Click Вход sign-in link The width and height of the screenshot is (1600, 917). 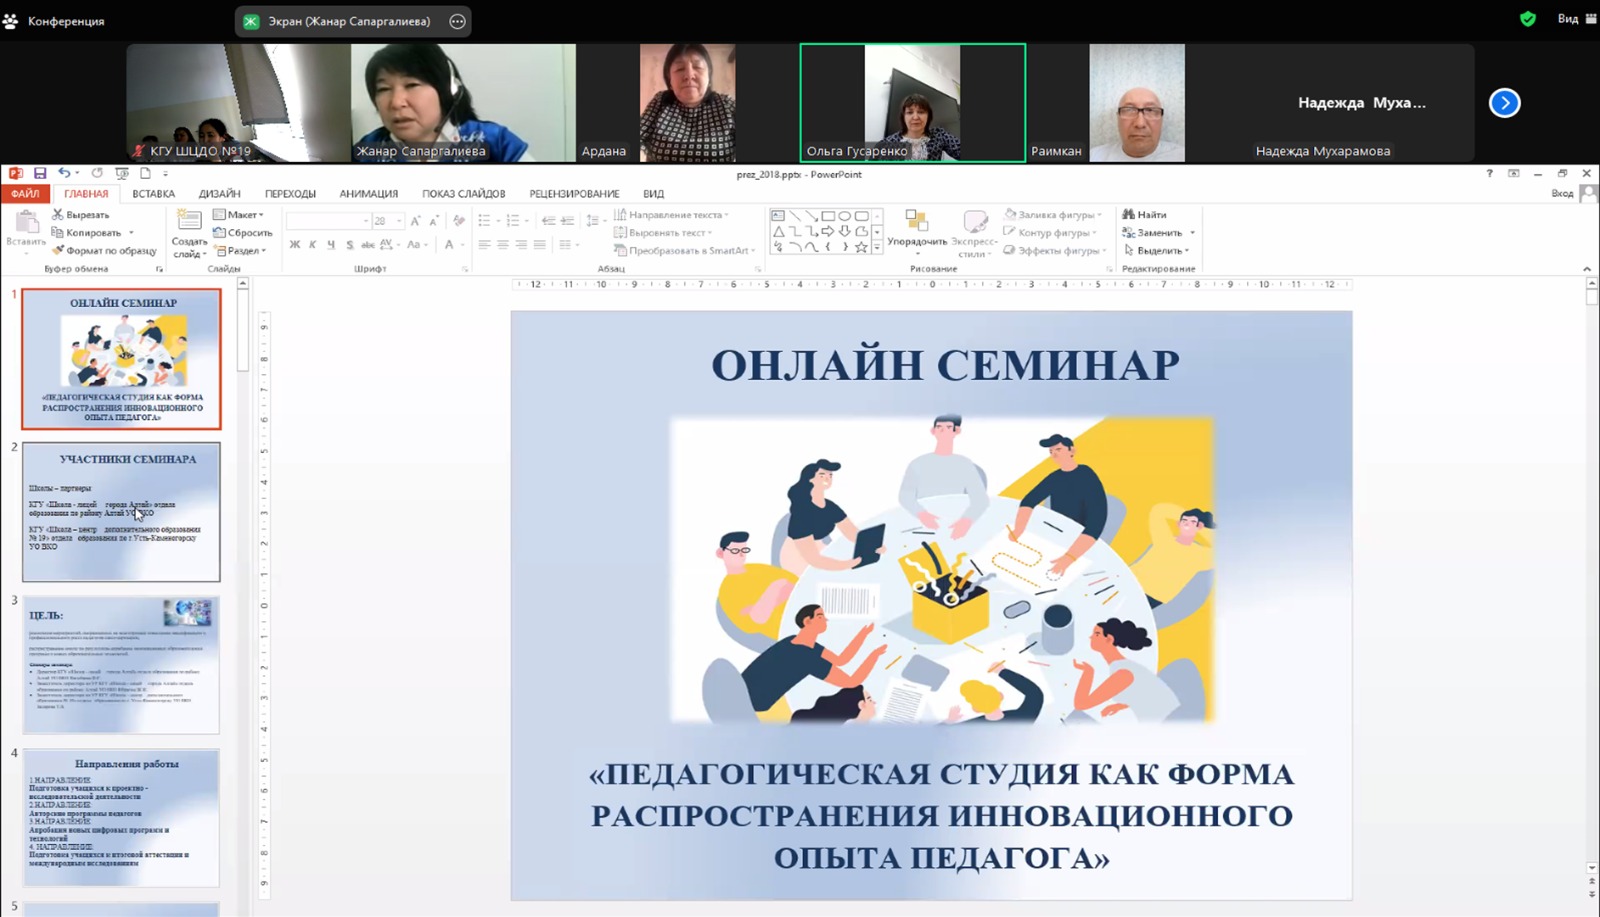[1562, 194]
